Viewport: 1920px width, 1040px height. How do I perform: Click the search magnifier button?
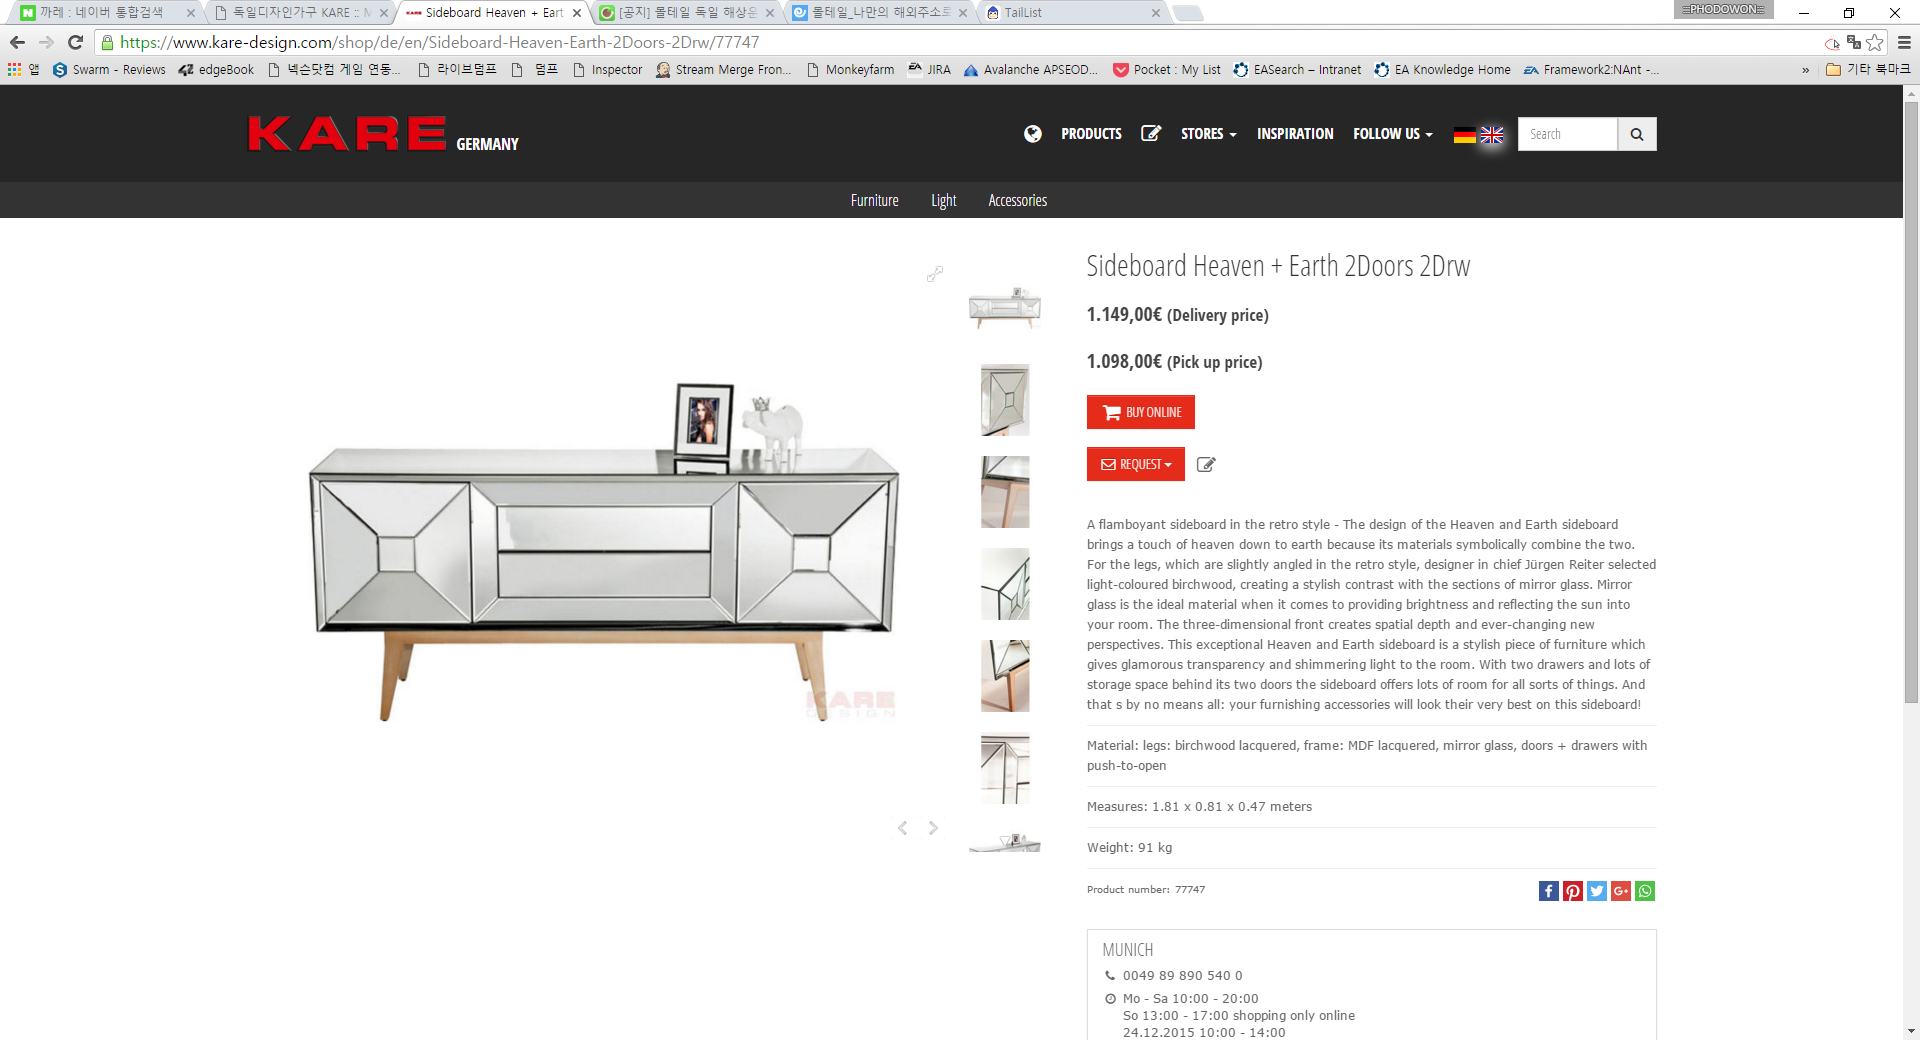coord(1636,134)
